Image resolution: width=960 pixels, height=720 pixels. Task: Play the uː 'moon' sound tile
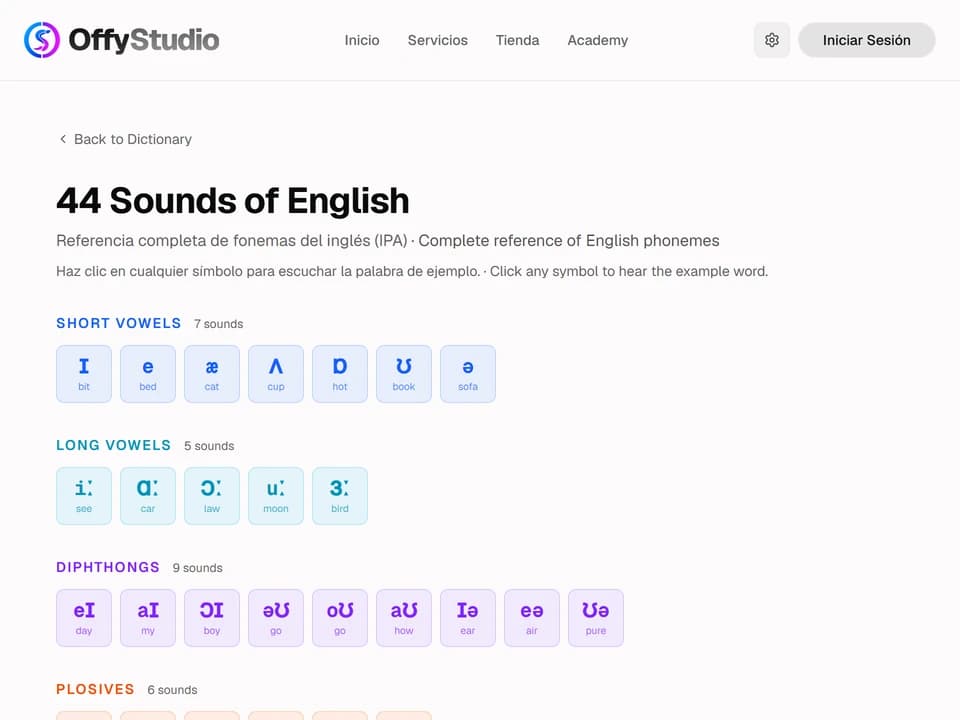coord(276,496)
